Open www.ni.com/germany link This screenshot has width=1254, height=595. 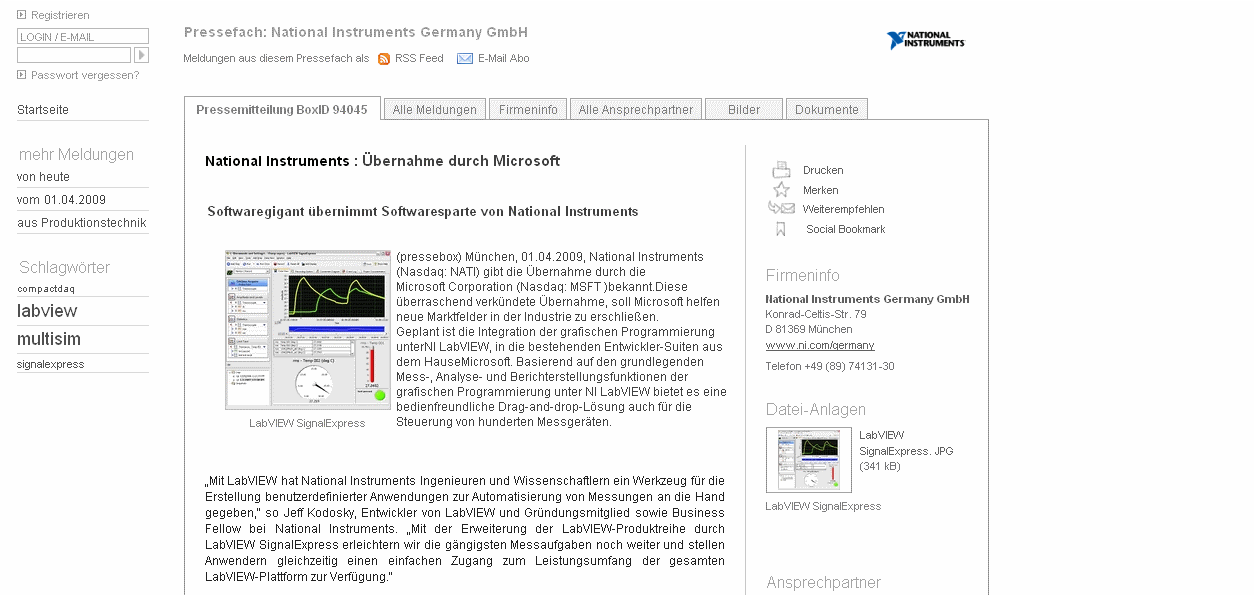click(820, 345)
